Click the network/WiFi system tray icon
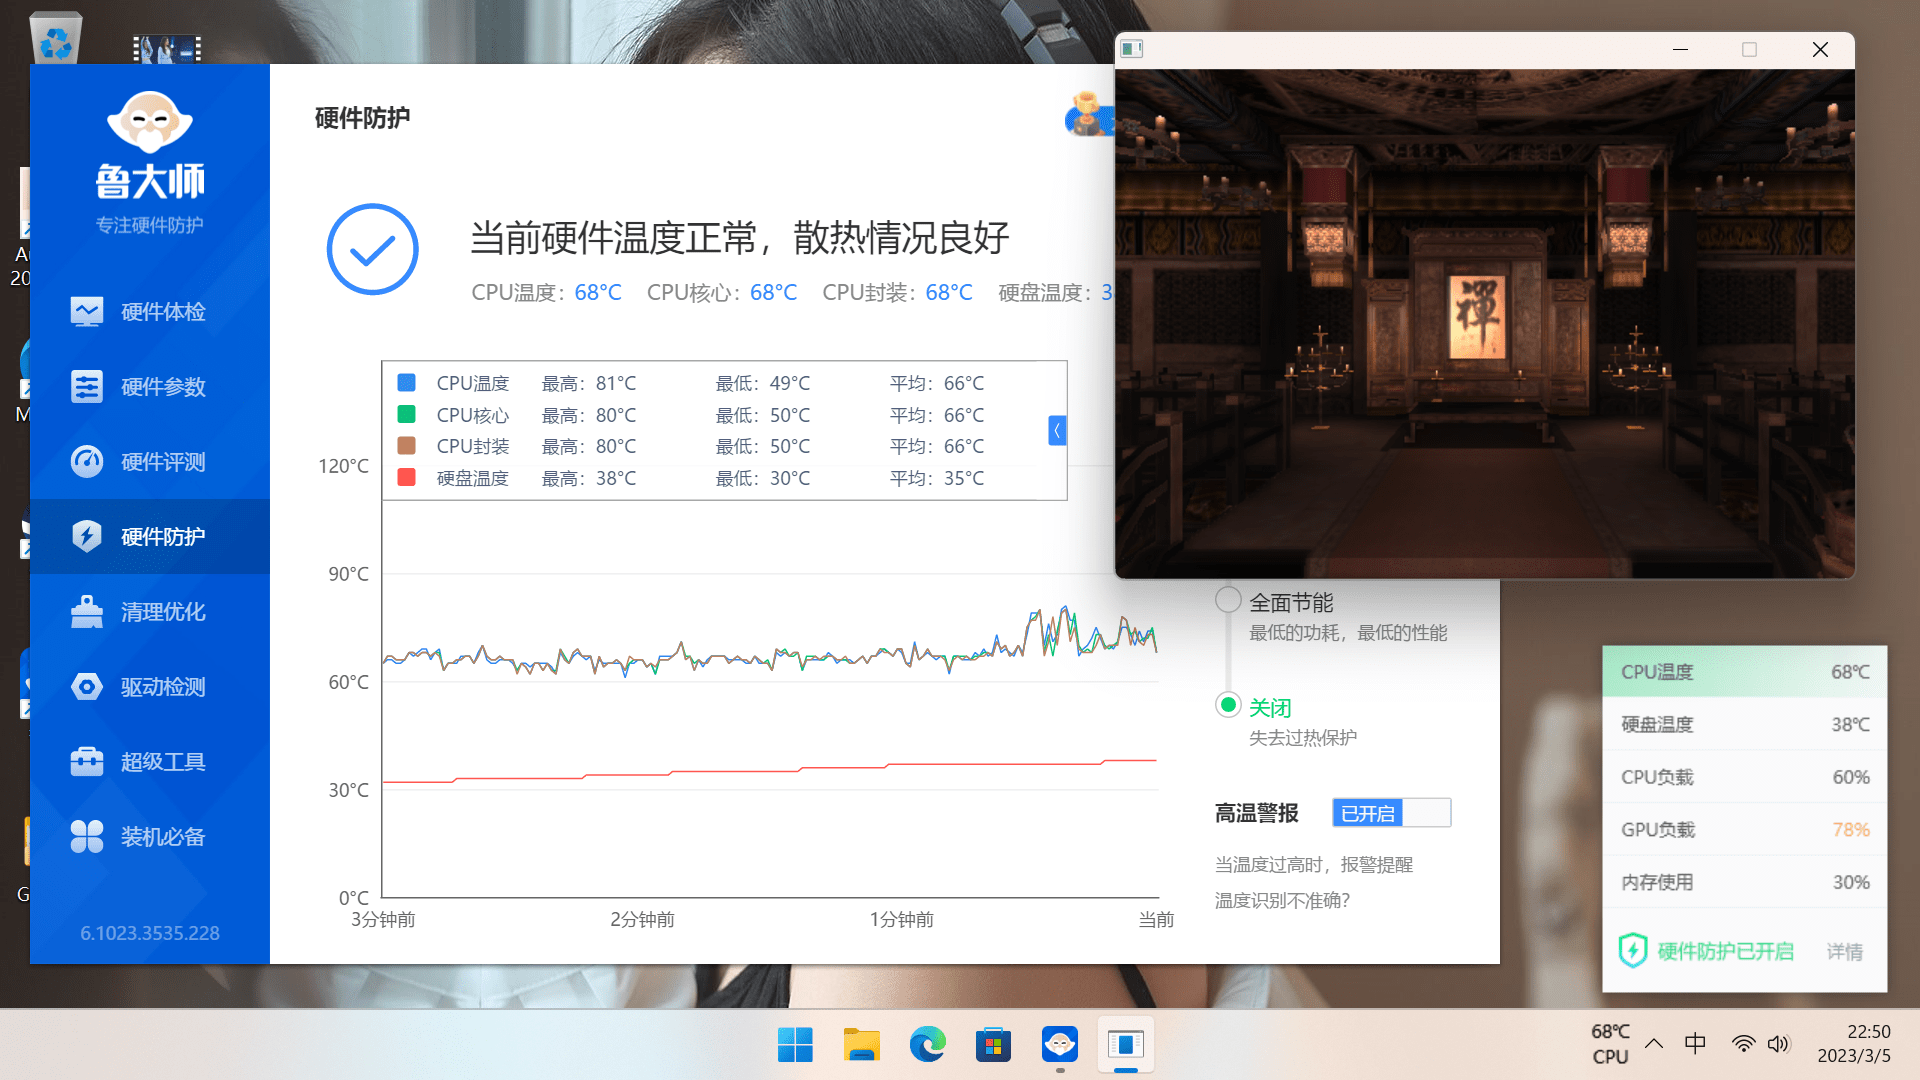Viewport: 1920px width, 1080px height. point(1741,1044)
